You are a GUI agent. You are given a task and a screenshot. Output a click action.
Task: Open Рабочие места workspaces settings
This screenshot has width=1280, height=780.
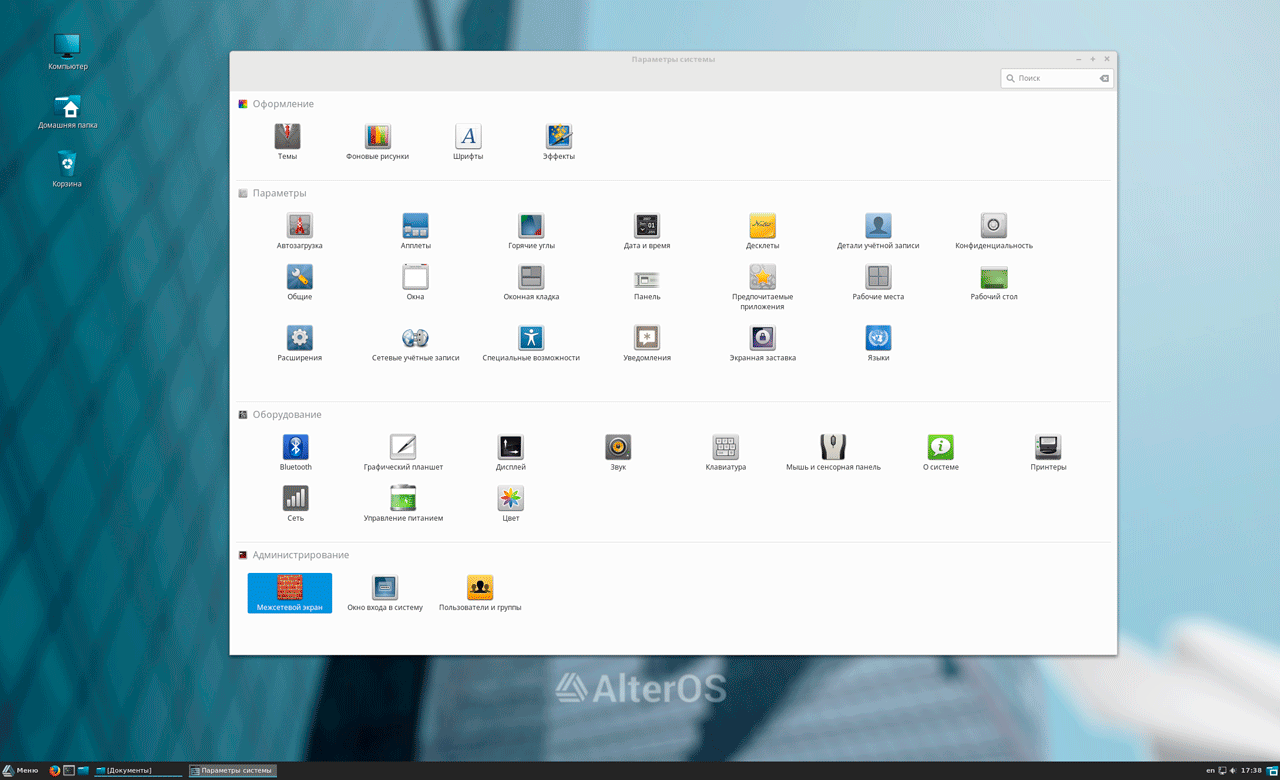coord(878,282)
